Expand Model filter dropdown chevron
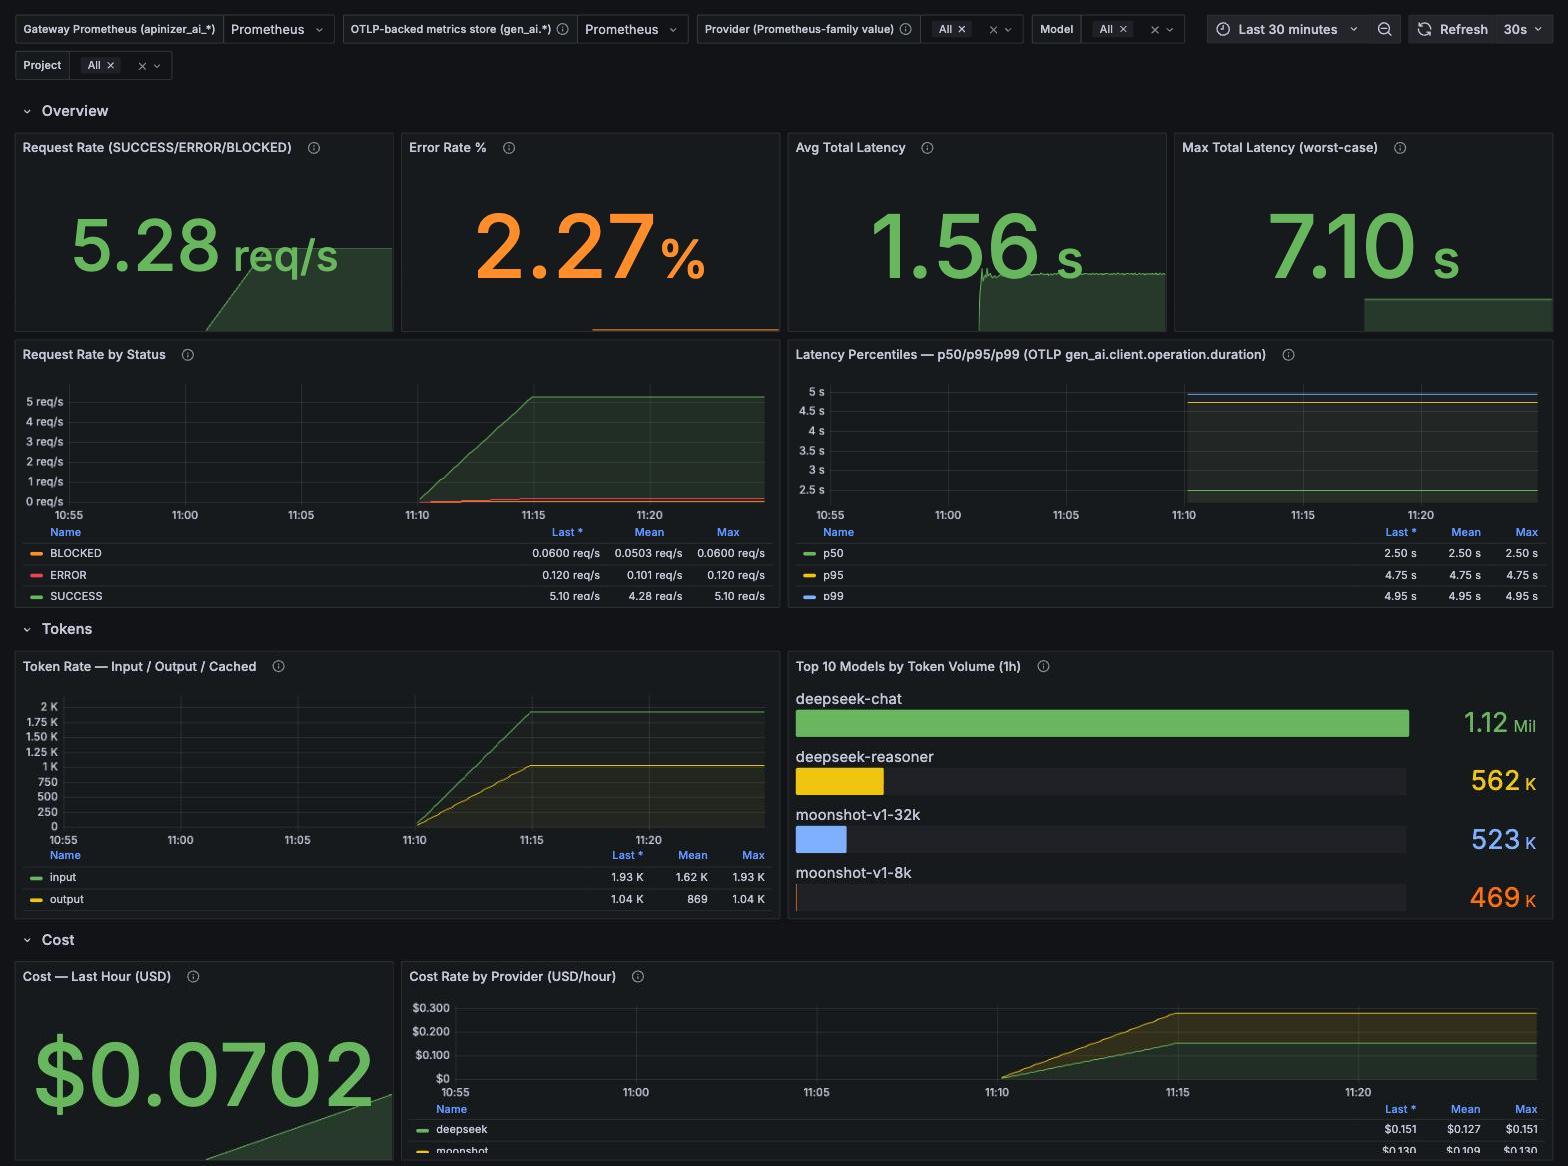1568x1166 pixels. click(x=1170, y=30)
